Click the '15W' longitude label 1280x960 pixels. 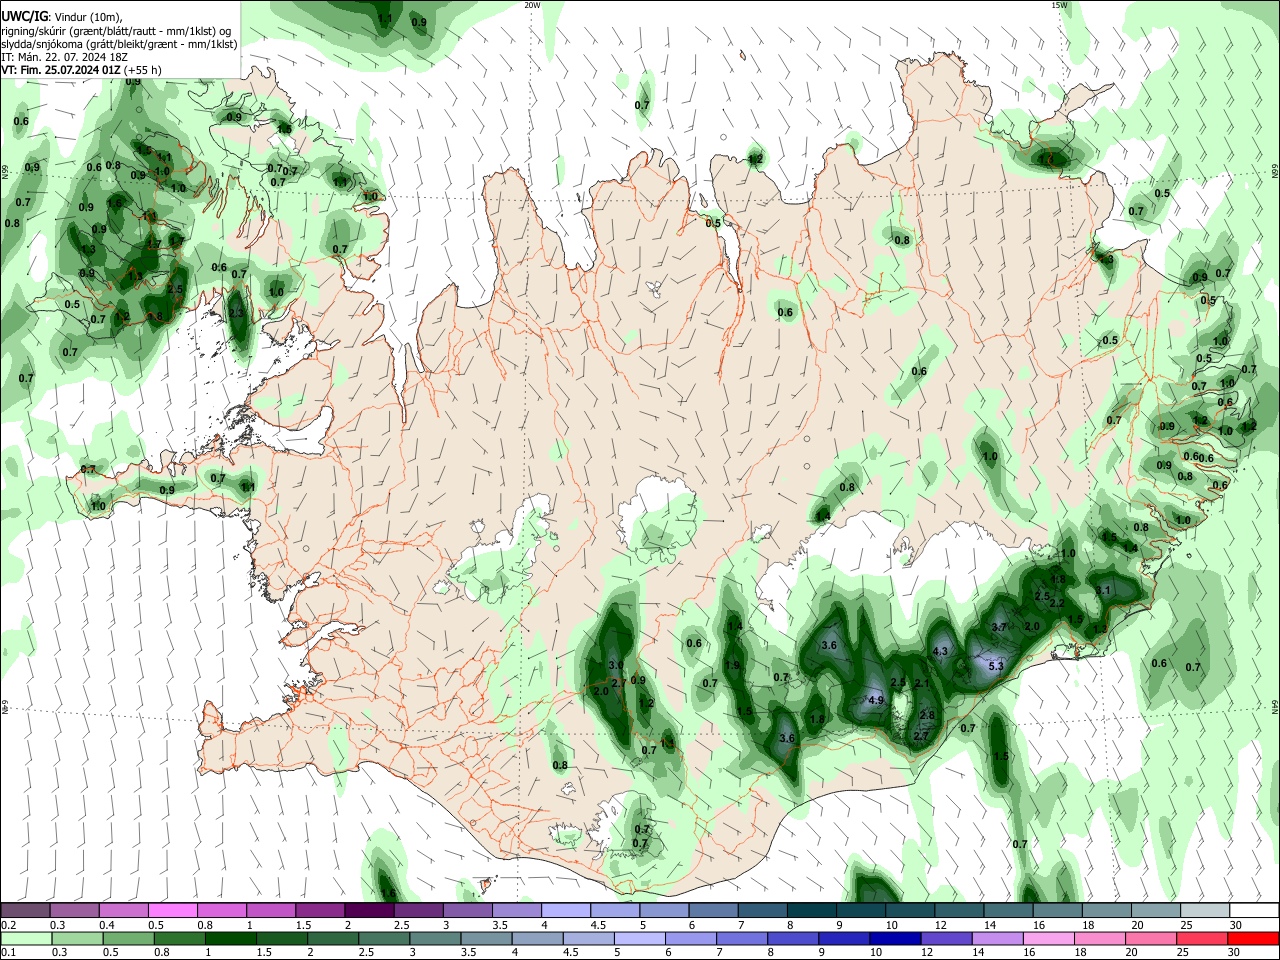(1059, 5)
